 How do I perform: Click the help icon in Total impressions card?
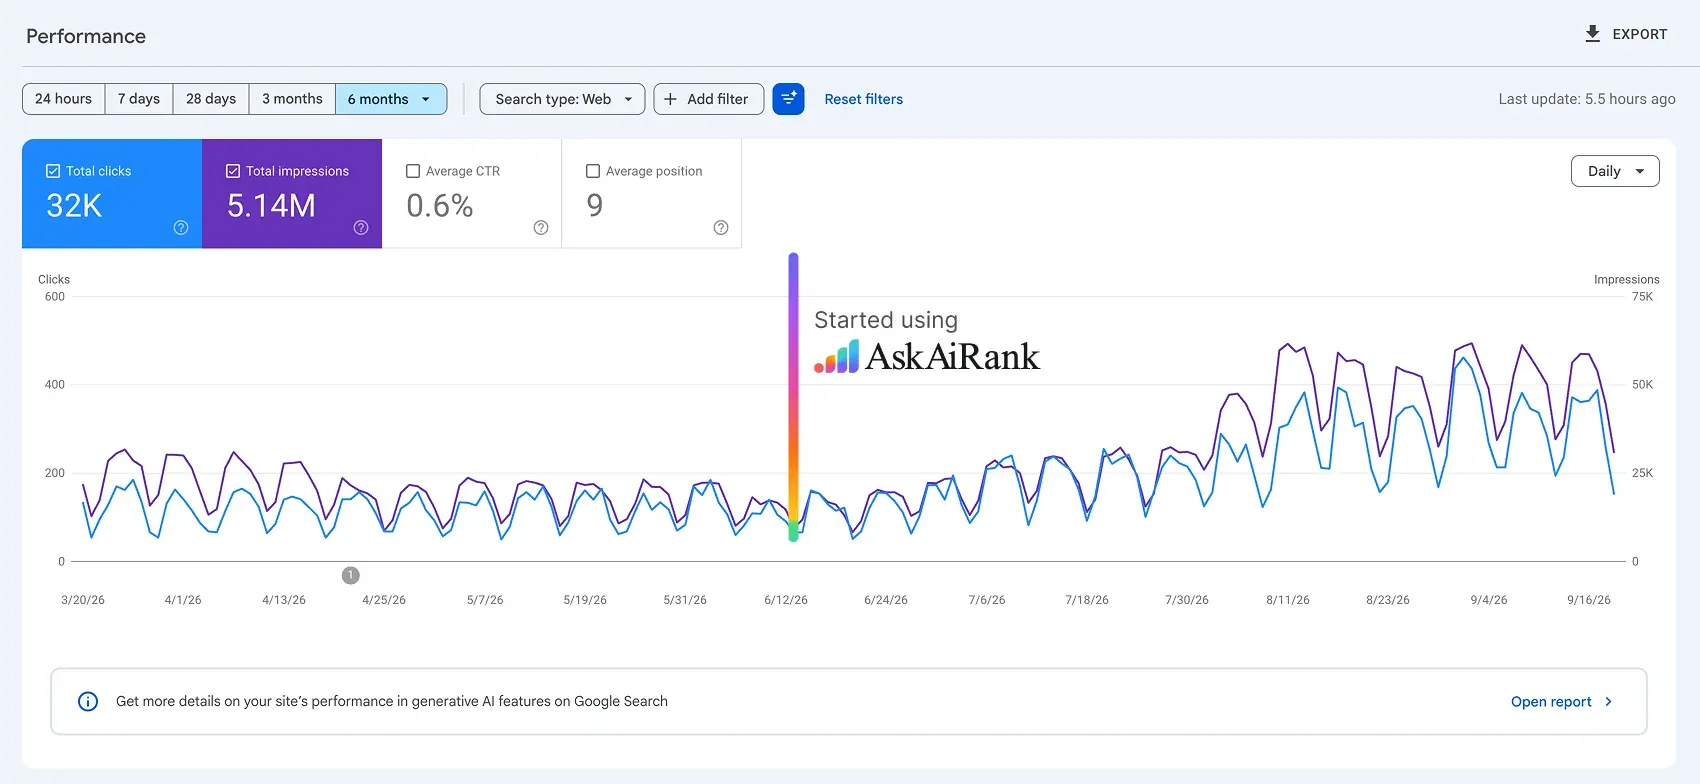click(x=361, y=228)
